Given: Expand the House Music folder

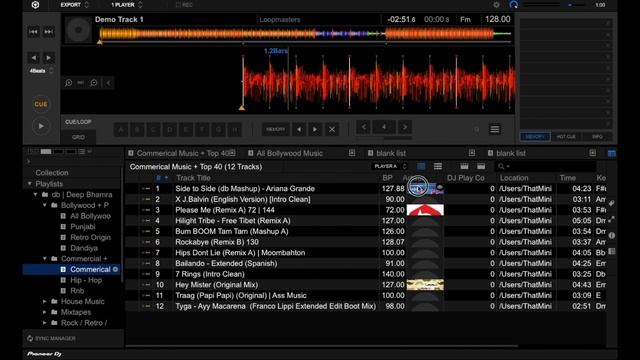Looking at the screenshot, I should (45, 302).
